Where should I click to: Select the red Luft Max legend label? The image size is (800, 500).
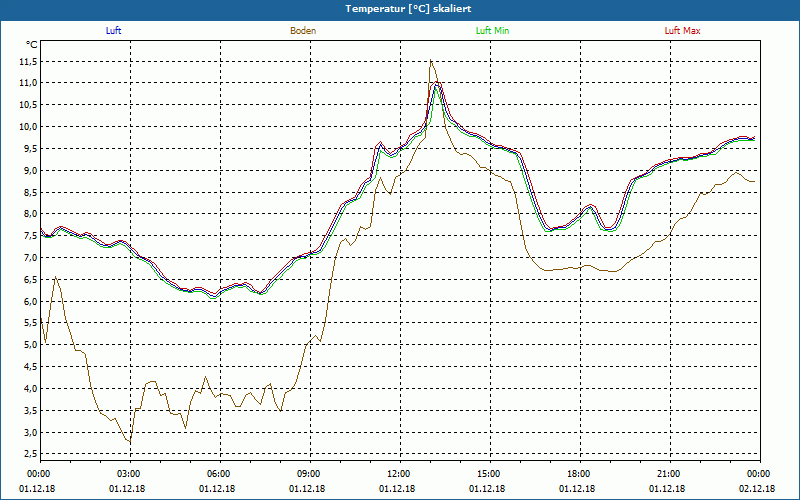coord(682,31)
